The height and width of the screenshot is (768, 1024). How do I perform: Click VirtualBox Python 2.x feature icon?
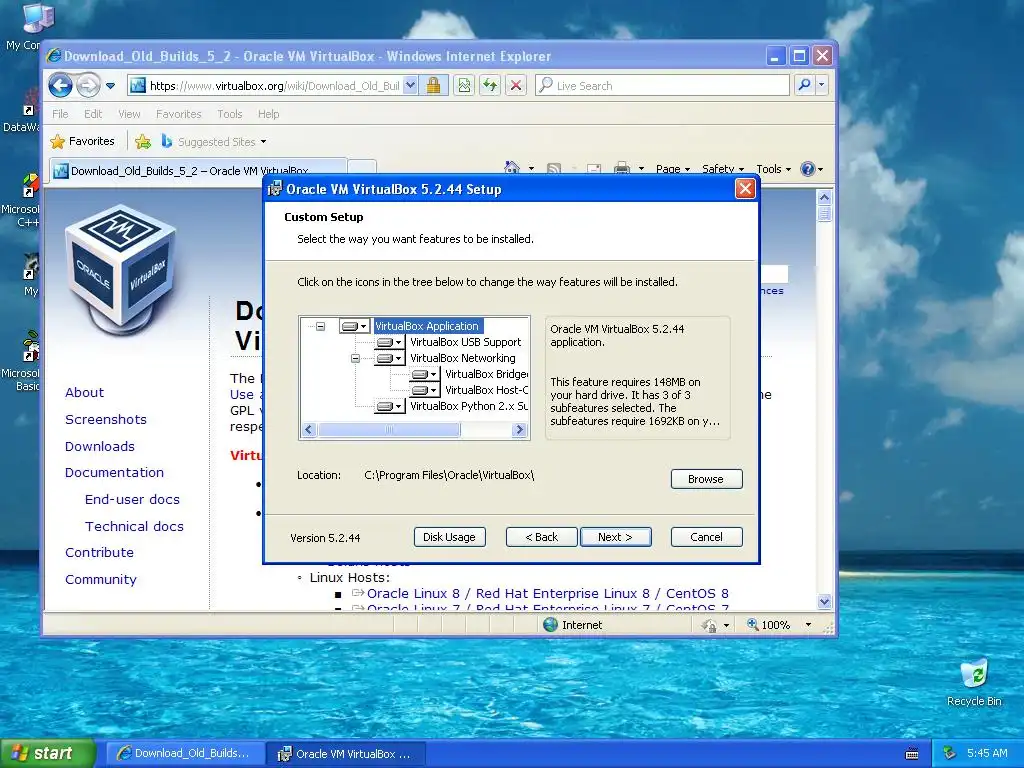(x=390, y=406)
